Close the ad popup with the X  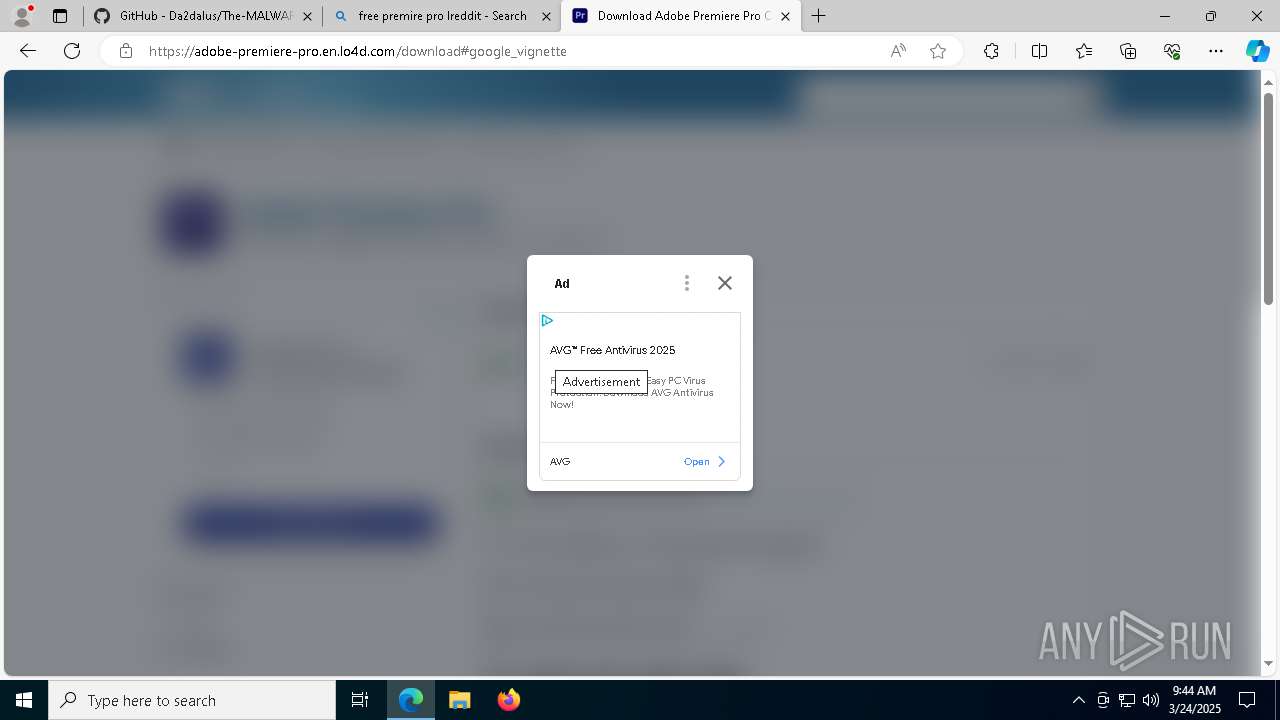point(725,283)
